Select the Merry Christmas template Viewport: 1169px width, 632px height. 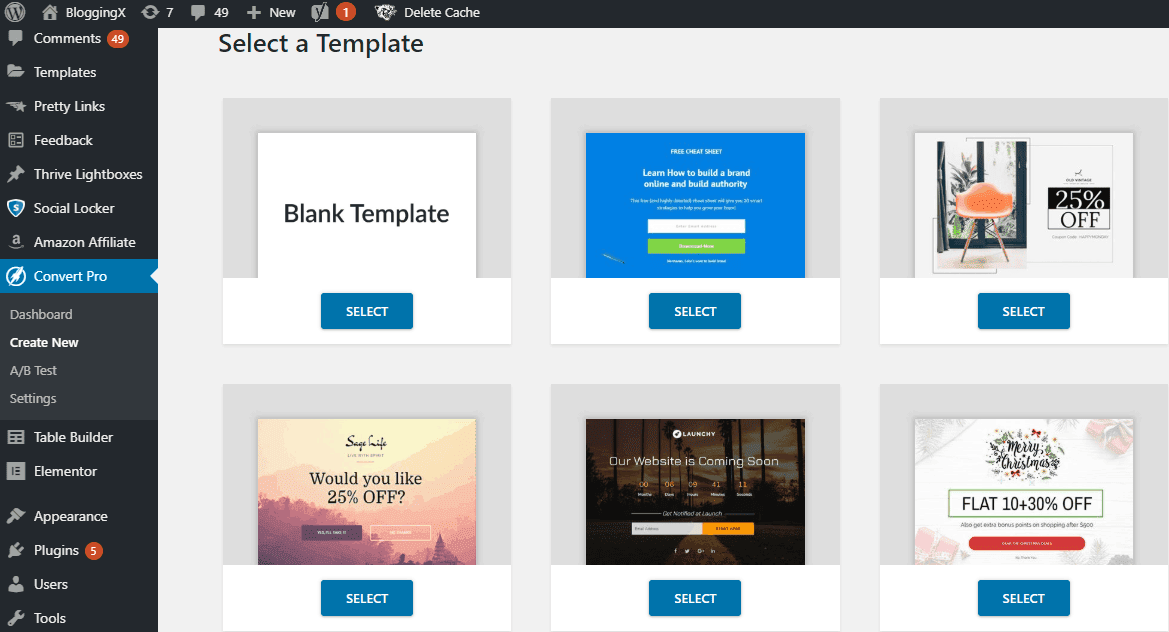[1024, 598]
